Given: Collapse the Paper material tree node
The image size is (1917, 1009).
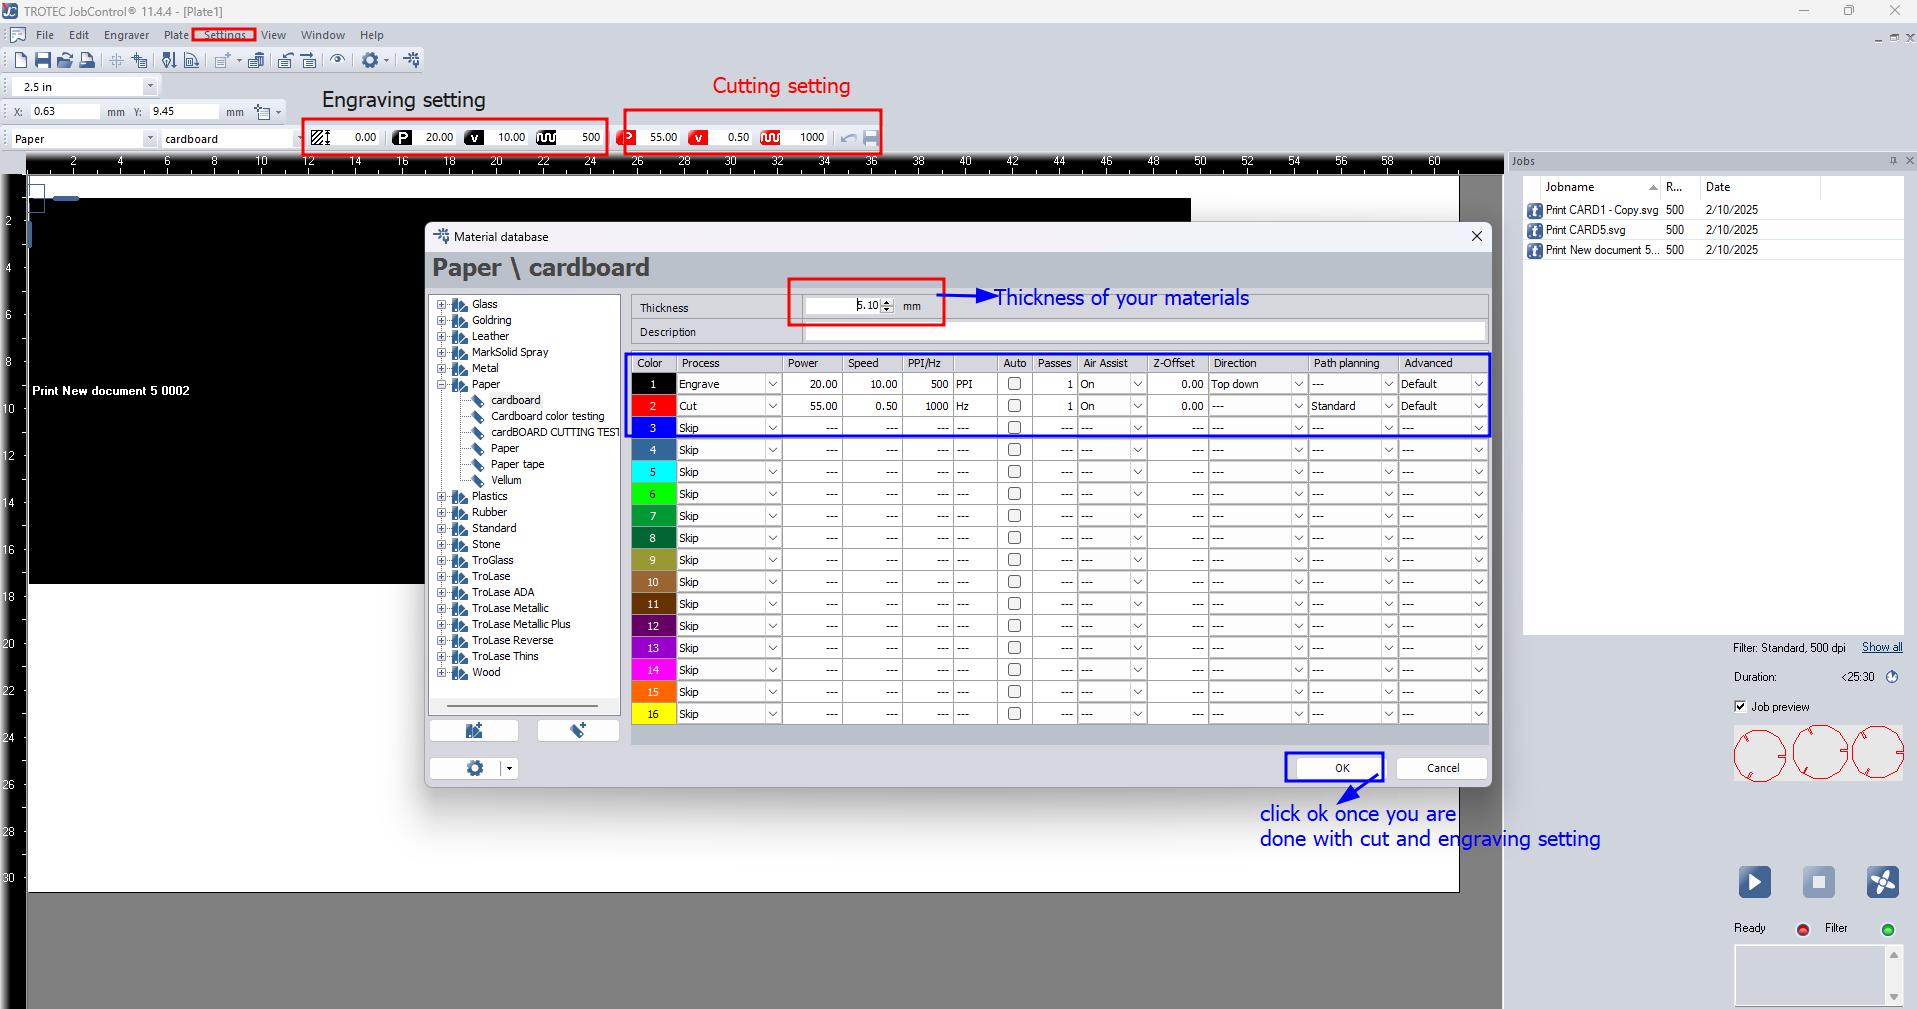Looking at the screenshot, I should click(442, 384).
